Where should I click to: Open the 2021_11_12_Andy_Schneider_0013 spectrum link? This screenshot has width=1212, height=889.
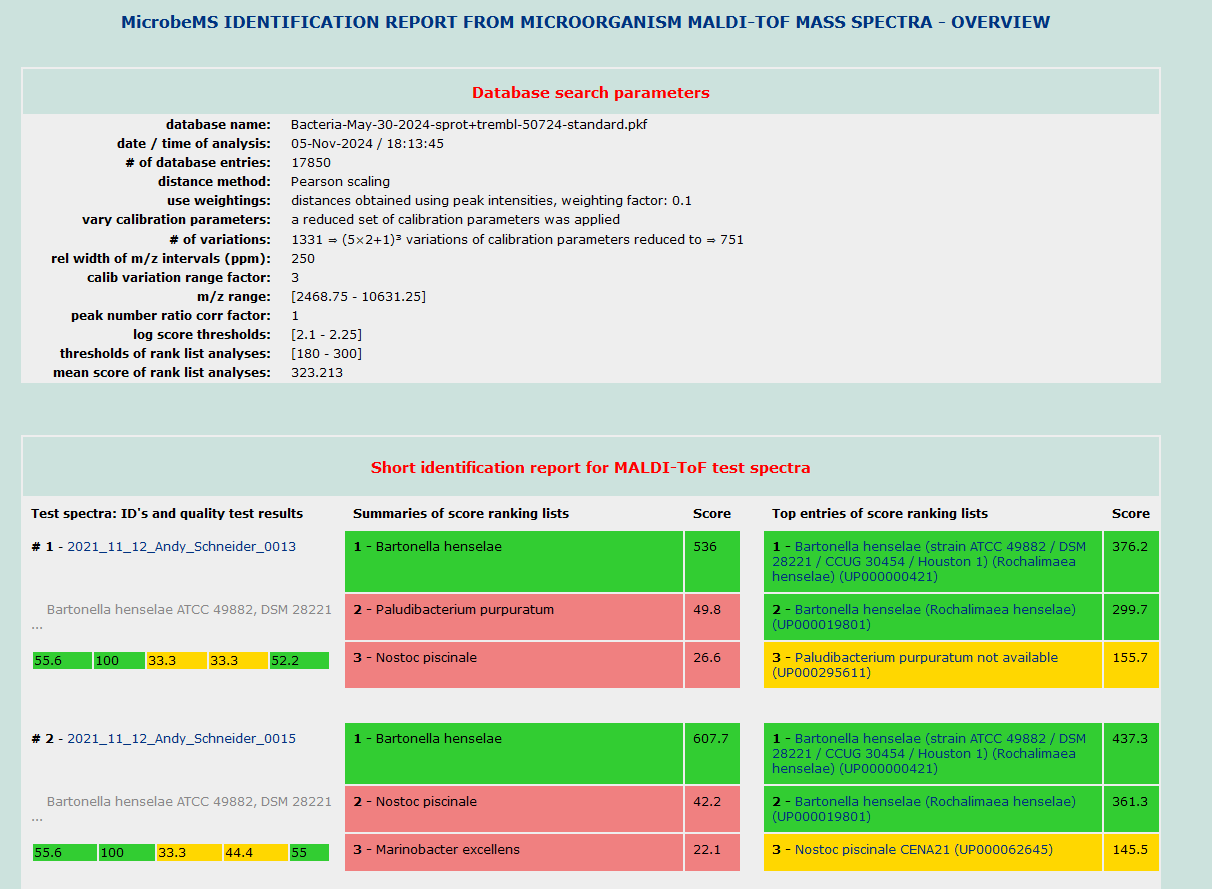[x=181, y=546]
